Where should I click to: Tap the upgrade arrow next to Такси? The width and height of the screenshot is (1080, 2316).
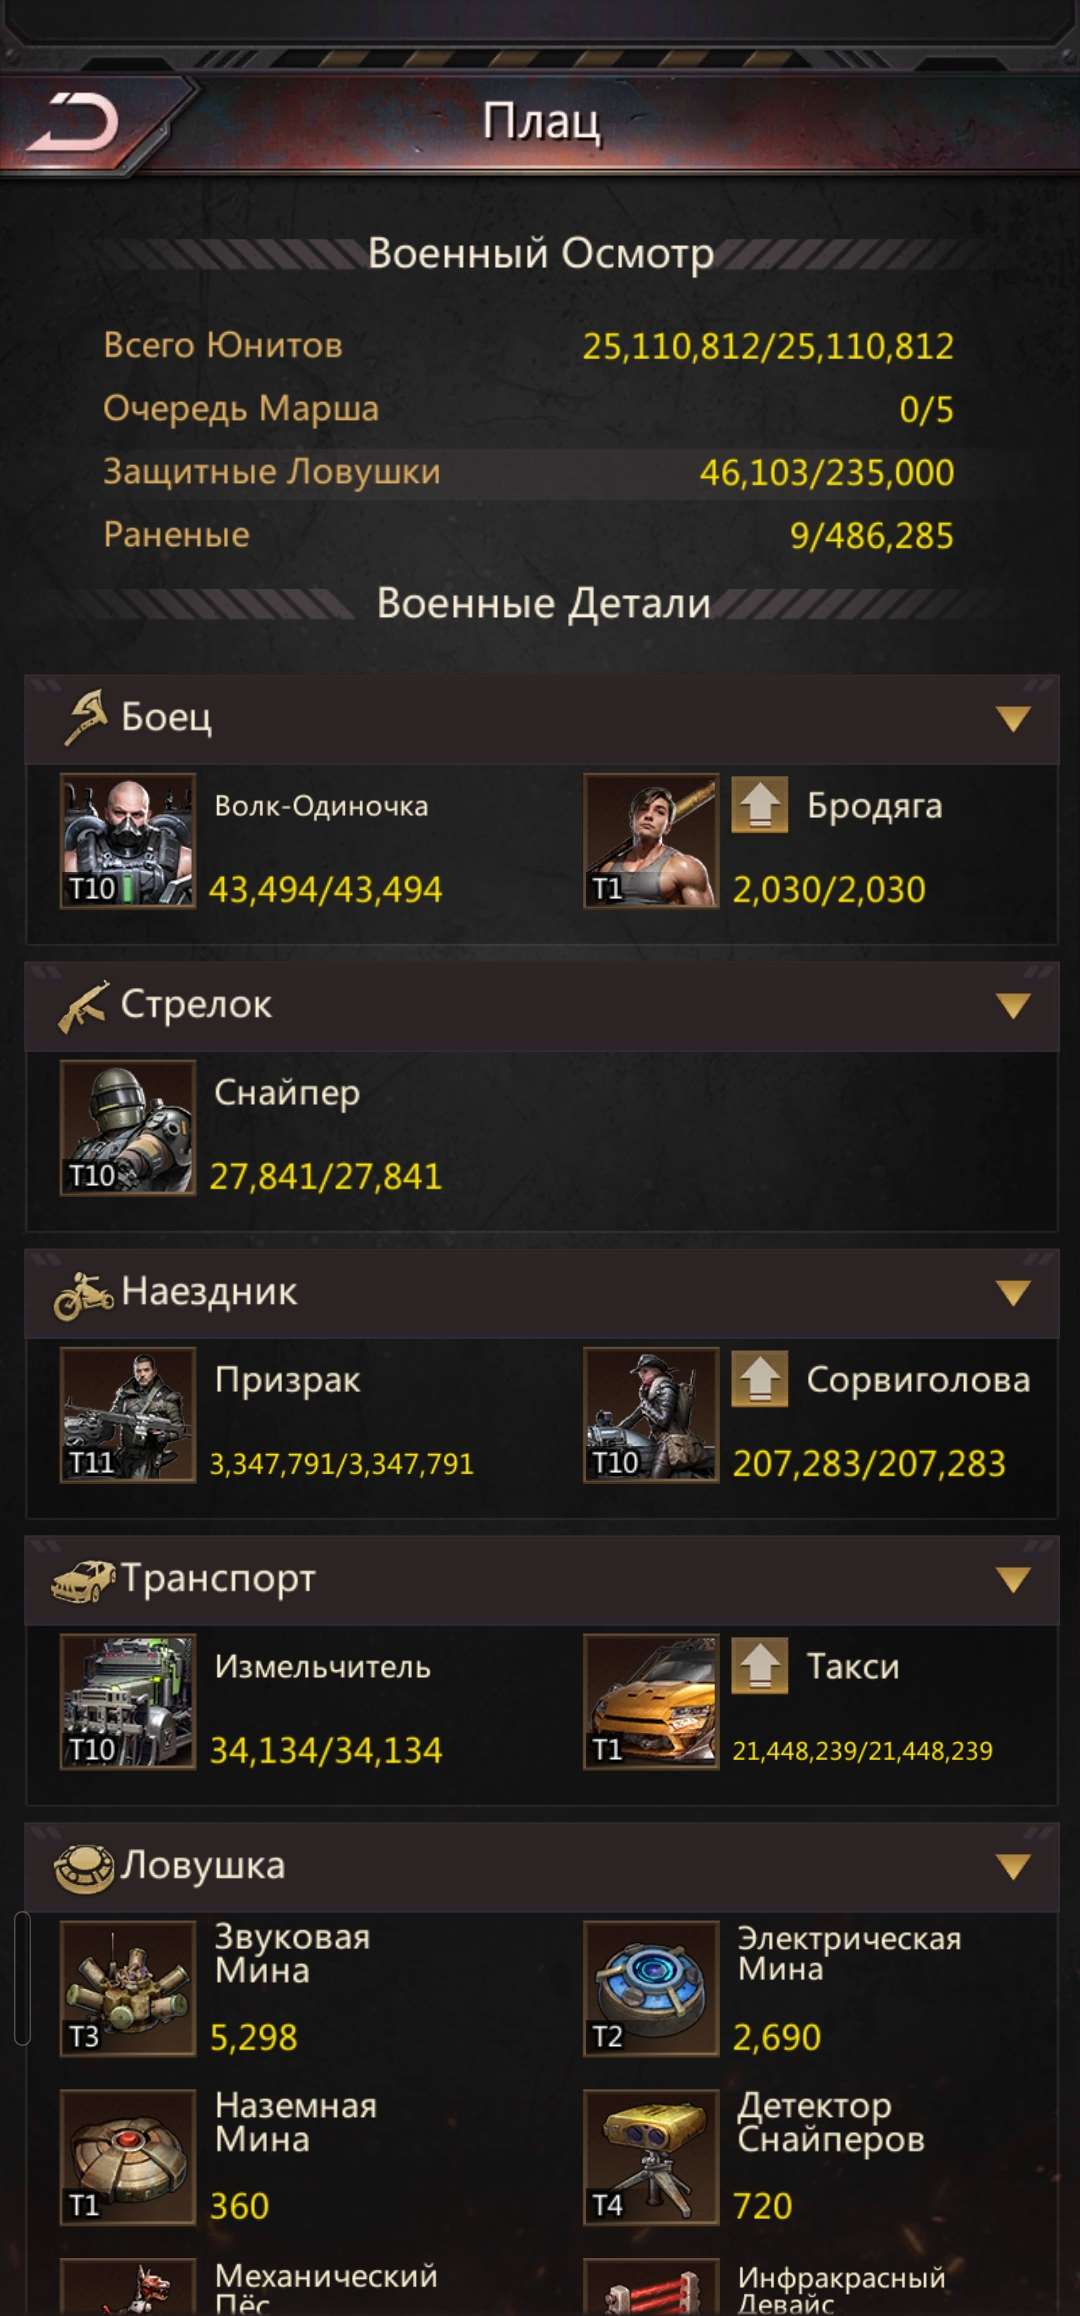pos(760,1665)
